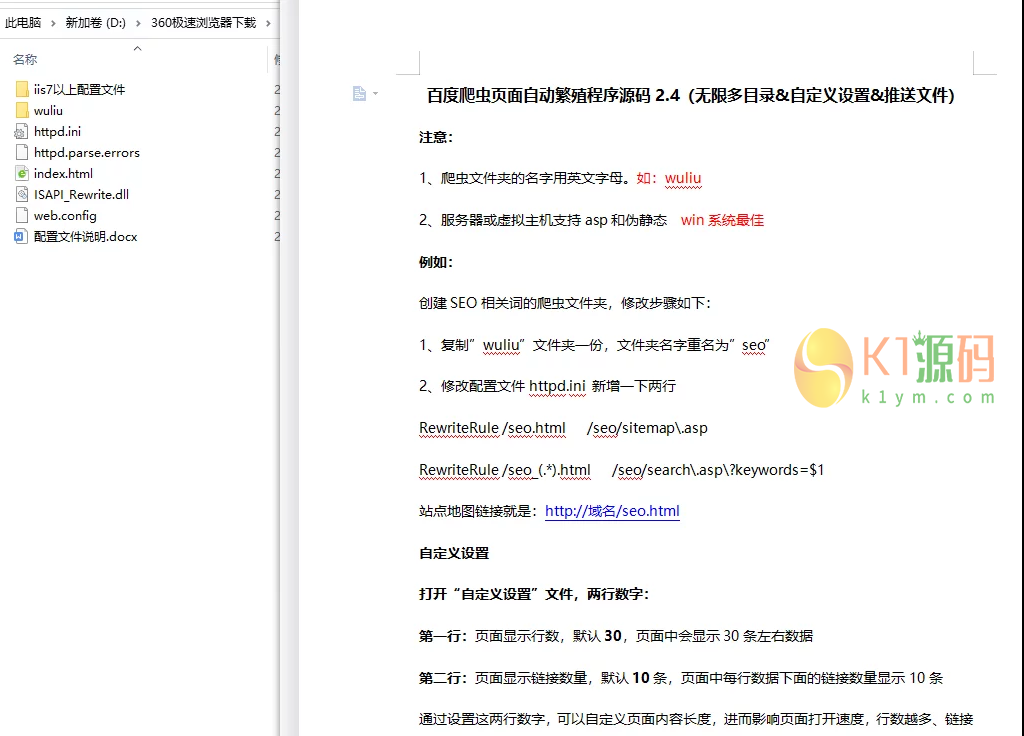Image resolution: width=1024 pixels, height=736 pixels.
Task: Expand chevron after 360极速浏览器下载 breadcrumb
Action: click(268, 23)
